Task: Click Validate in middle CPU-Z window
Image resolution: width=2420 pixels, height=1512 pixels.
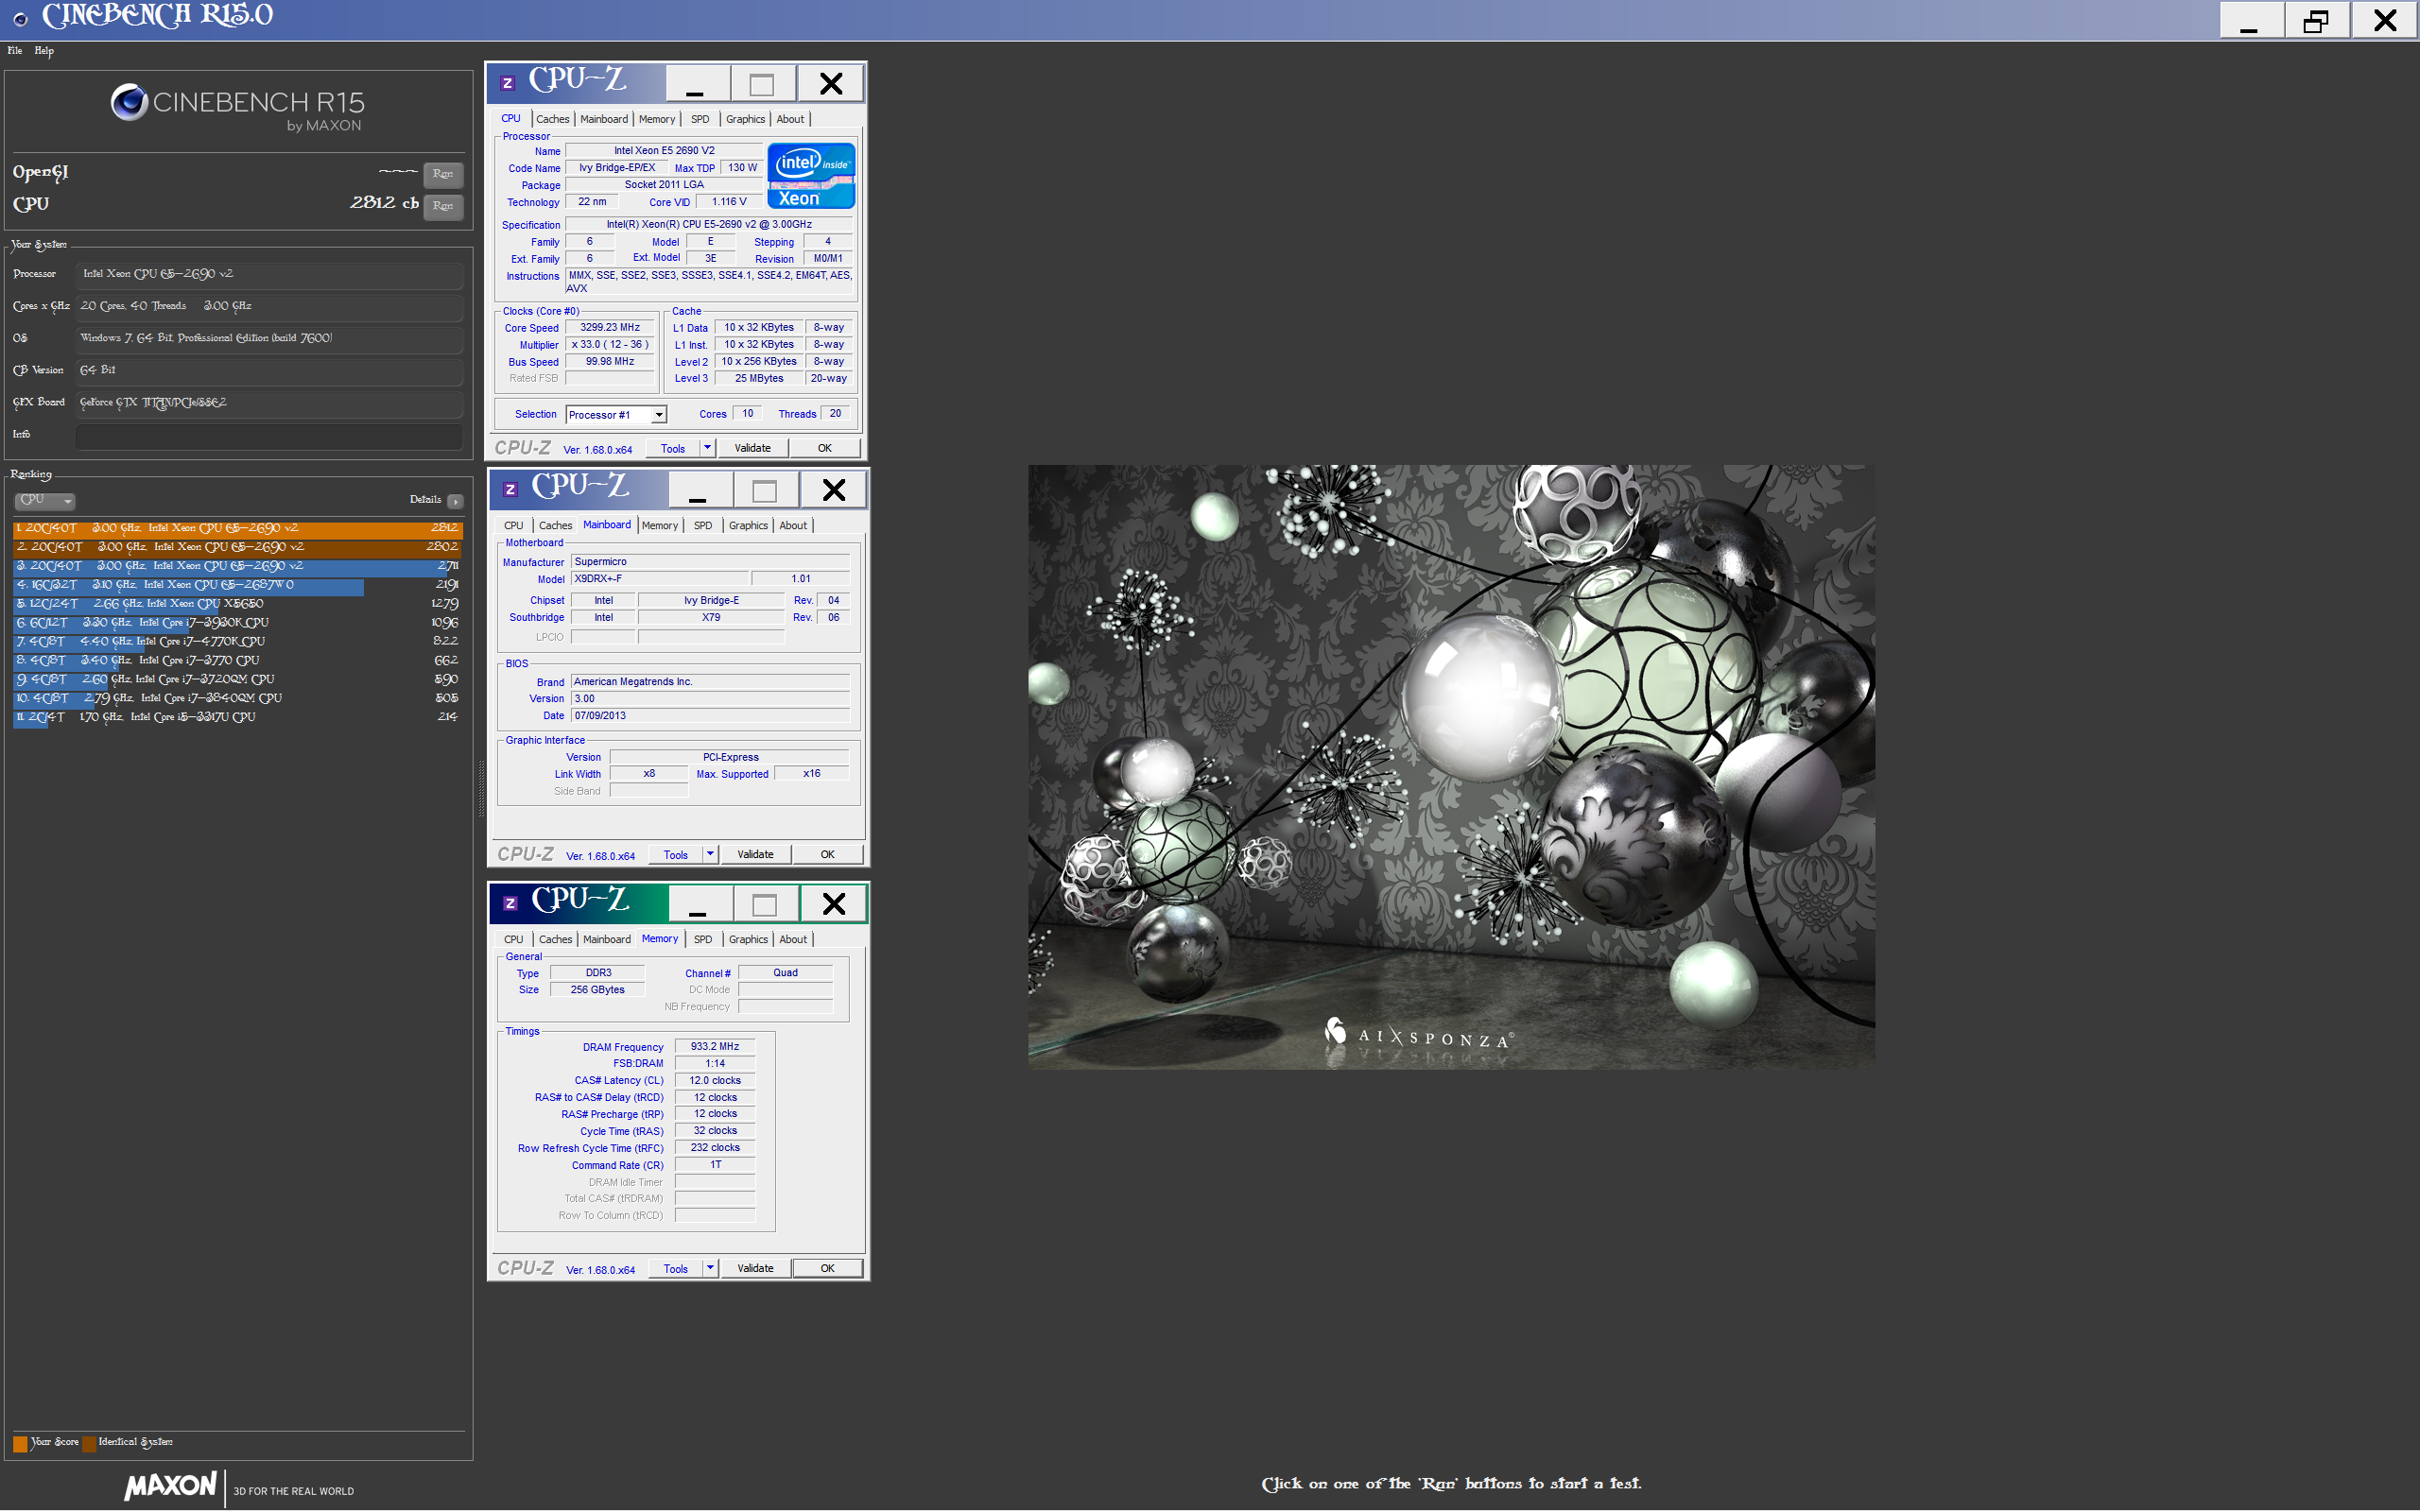Action: tap(755, 854)
